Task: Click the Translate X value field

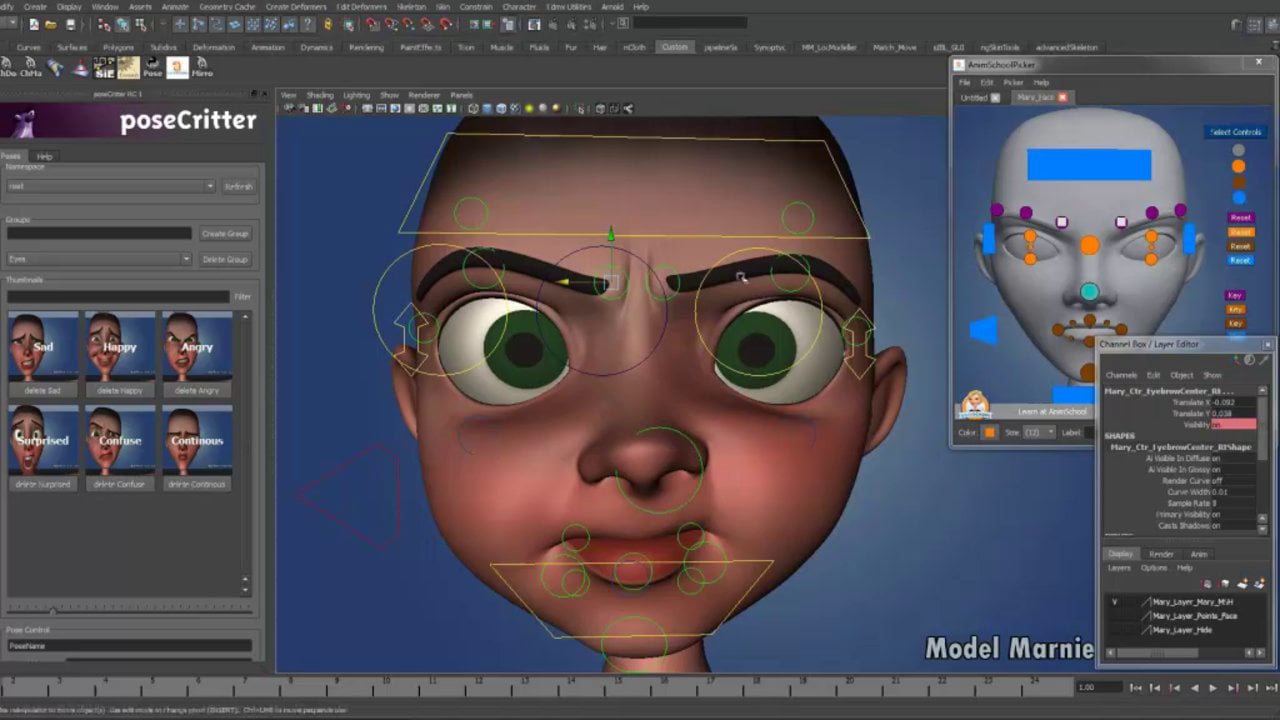Action: click(x=1233, y=402)
